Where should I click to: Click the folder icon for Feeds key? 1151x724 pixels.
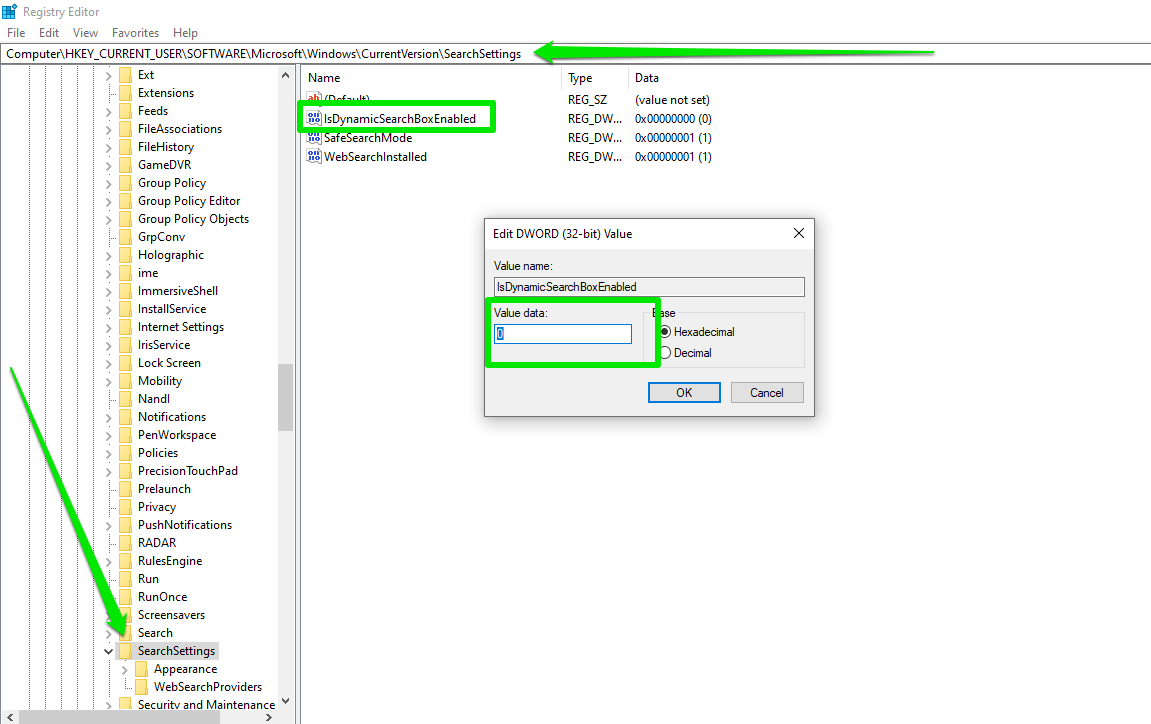pos(126,111)
